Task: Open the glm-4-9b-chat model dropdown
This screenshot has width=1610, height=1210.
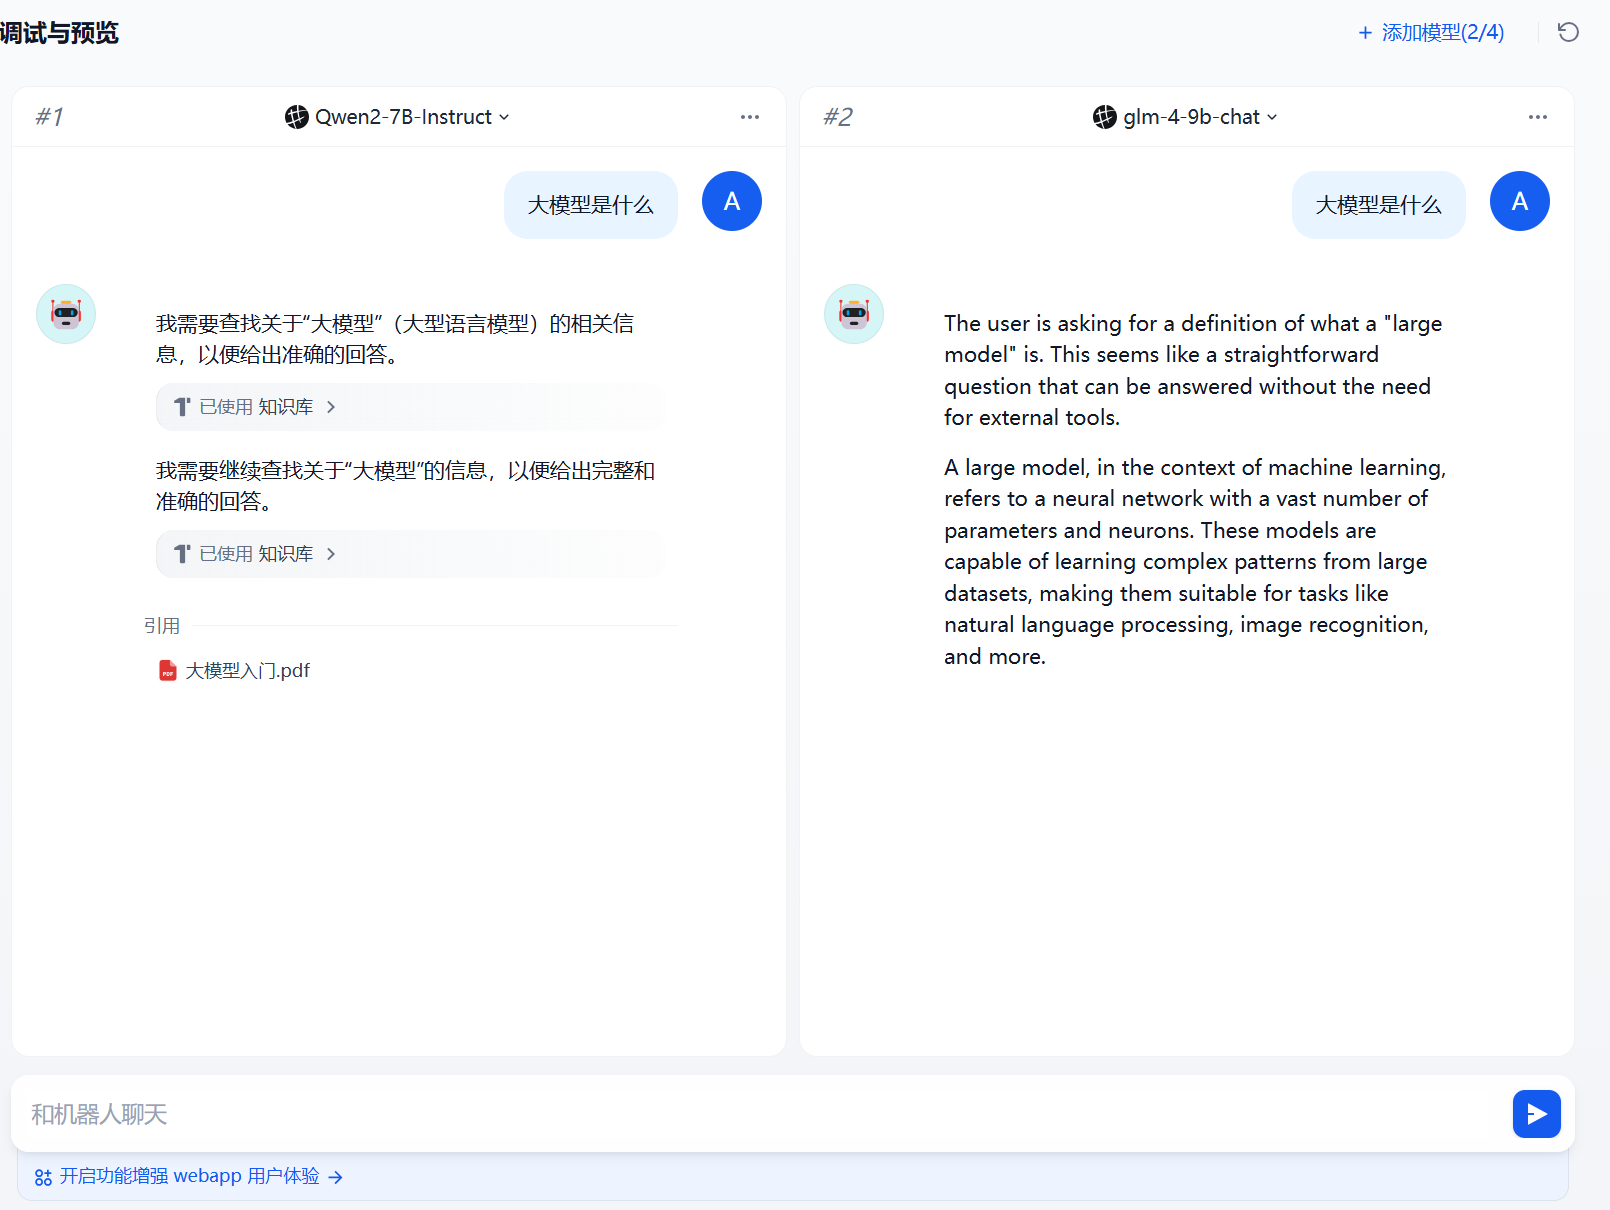Action: [1186, 117]
